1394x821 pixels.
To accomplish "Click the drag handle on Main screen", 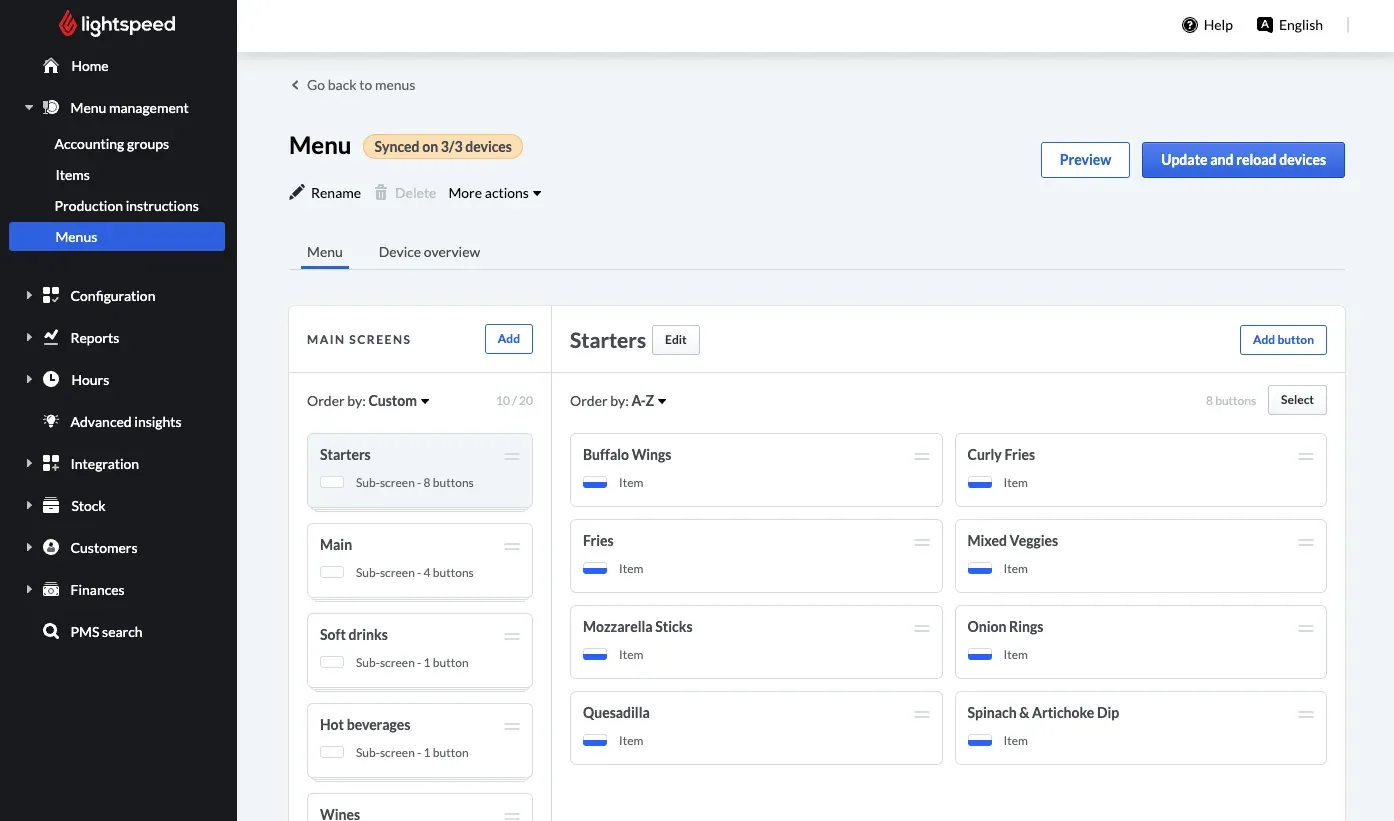I will 512,546.
